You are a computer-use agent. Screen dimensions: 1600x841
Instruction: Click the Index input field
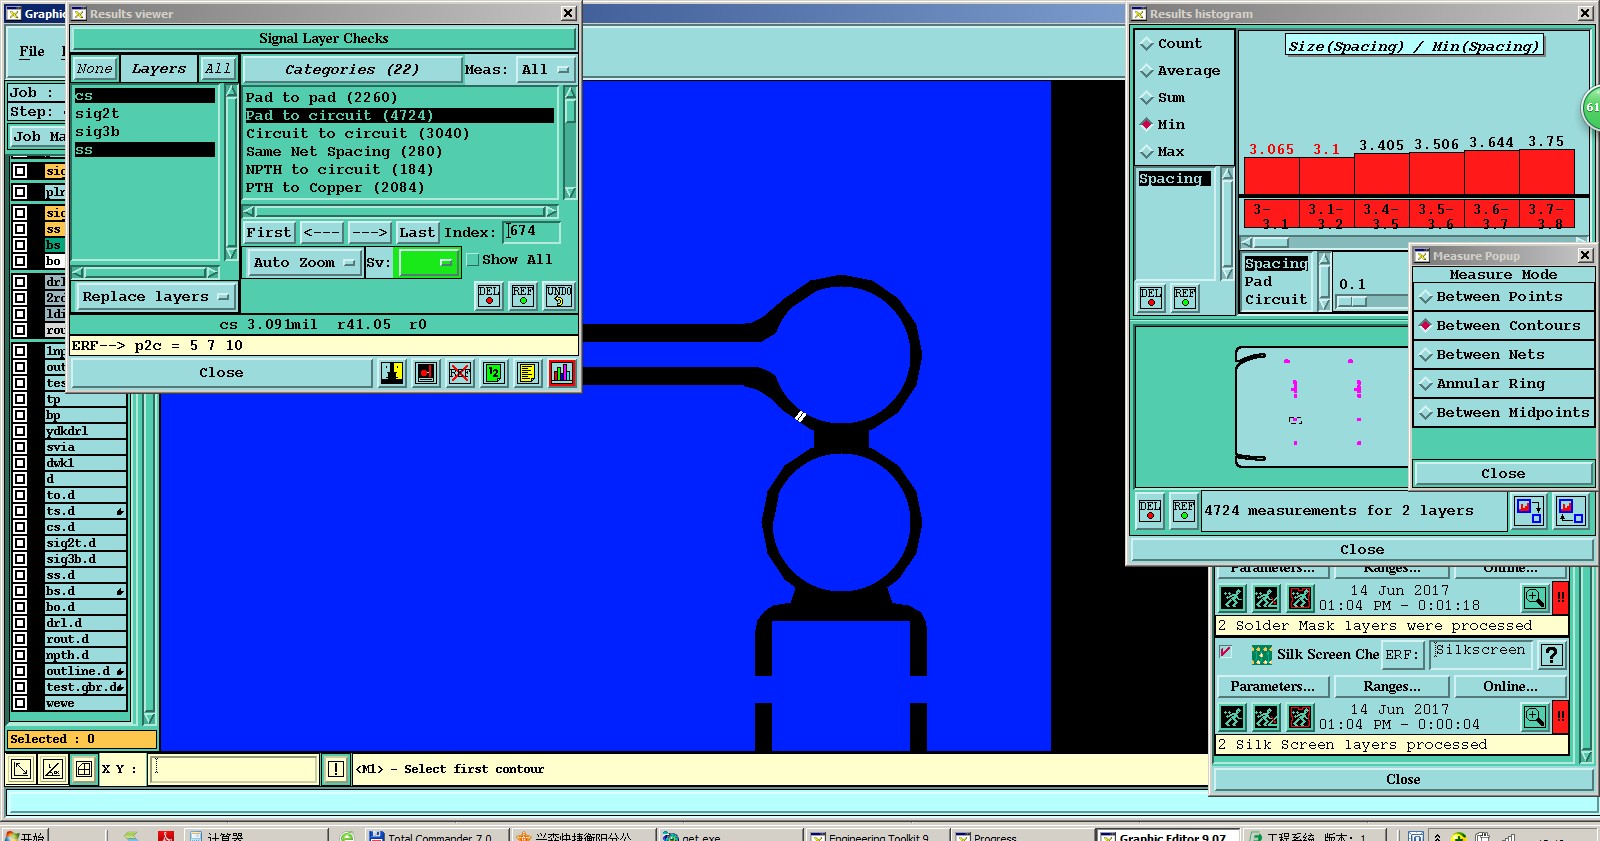coord(532,232)
